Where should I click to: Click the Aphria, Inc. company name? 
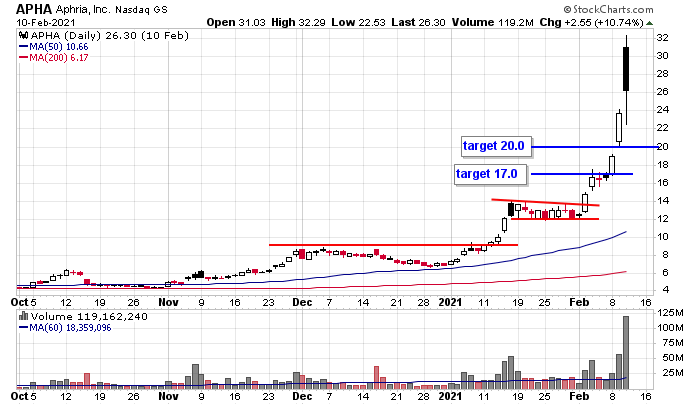[83, 9]
